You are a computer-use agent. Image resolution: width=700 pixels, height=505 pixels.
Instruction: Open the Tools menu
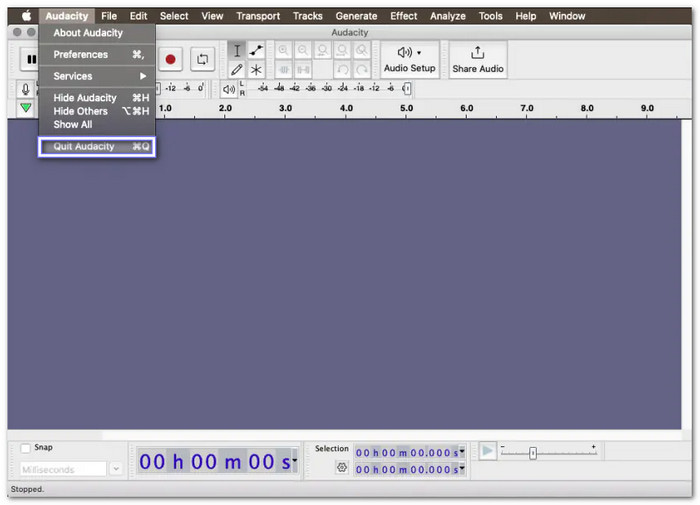[491, 16]
